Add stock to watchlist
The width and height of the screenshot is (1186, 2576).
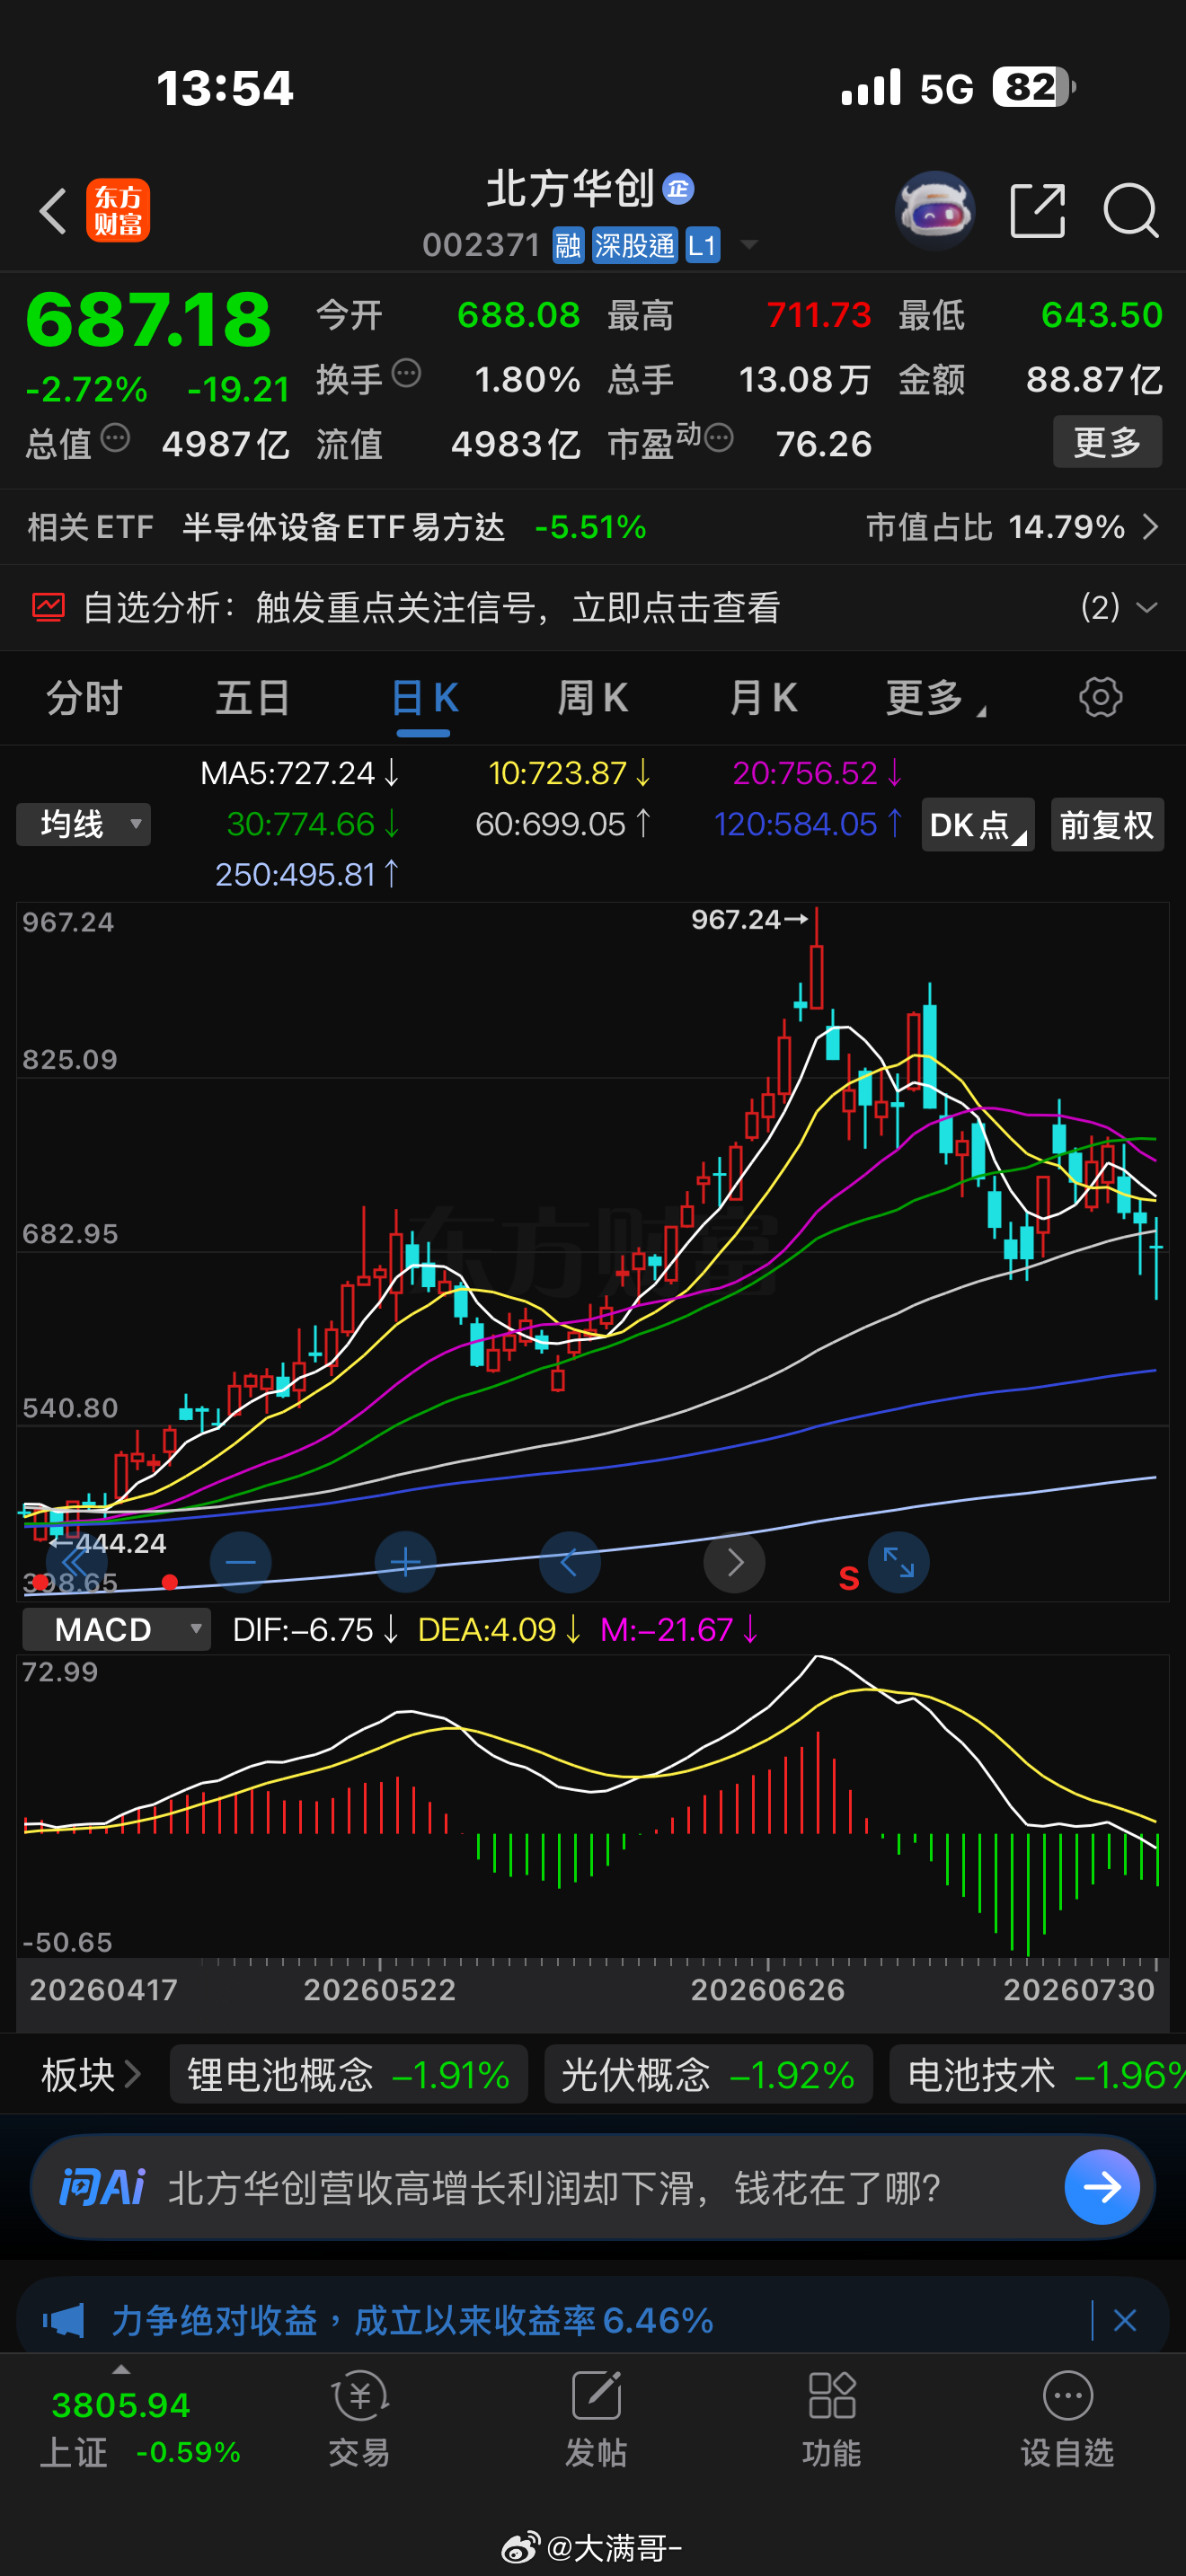click(1068, 2420)
